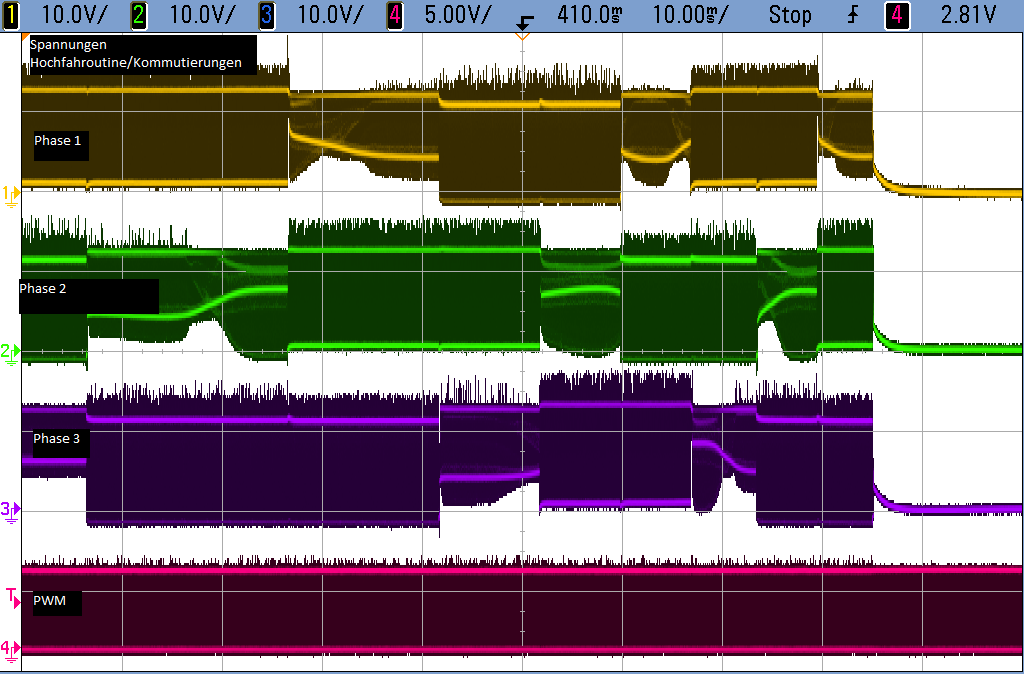This screenshot has height=674, width=1024.
Task: Click channel 1 ground reference marker
Action: click(x=11, y=195)
